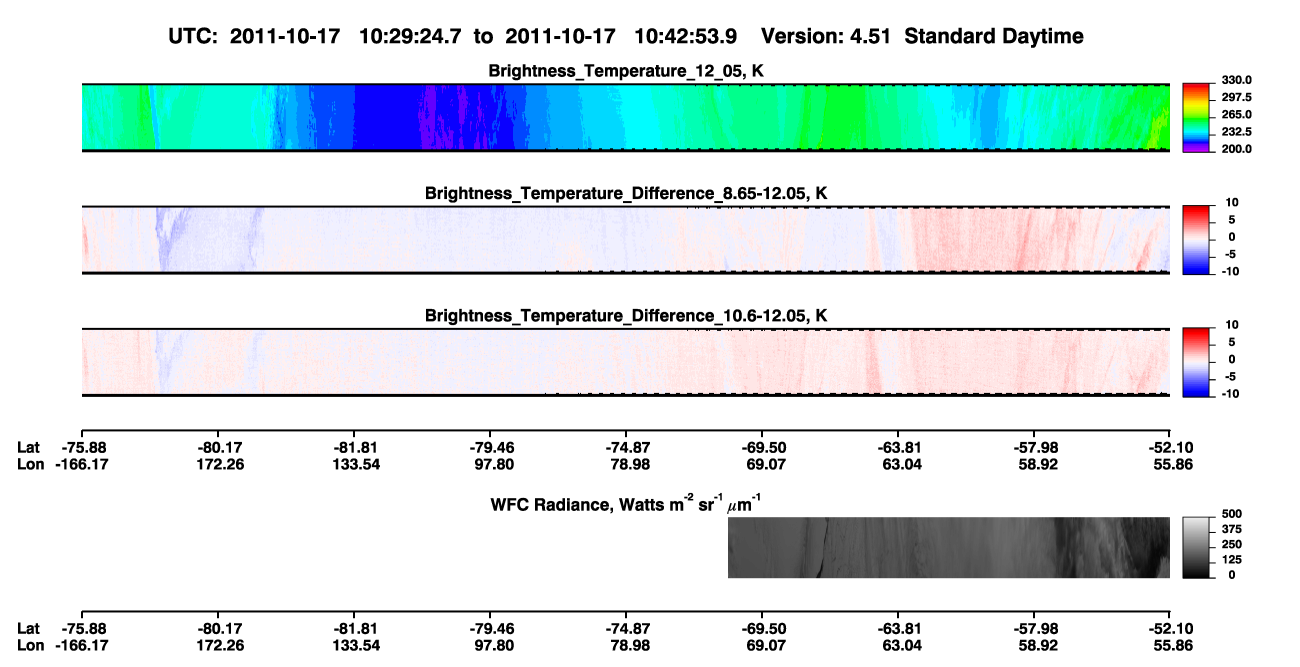The image size is (1300, 667).
Task: Click the "Lat" label of the axis below the WFC panel
Action: pyautogui.click(x=28, y=628)
